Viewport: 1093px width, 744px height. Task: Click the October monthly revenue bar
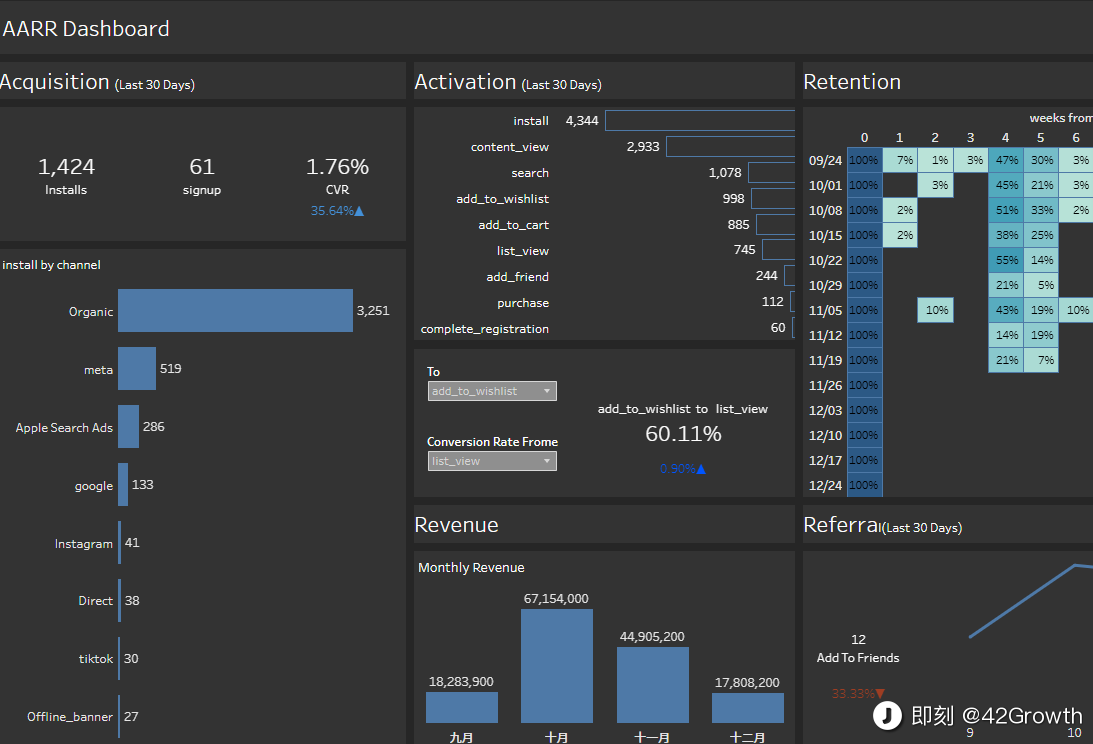(x=557, y=665)
